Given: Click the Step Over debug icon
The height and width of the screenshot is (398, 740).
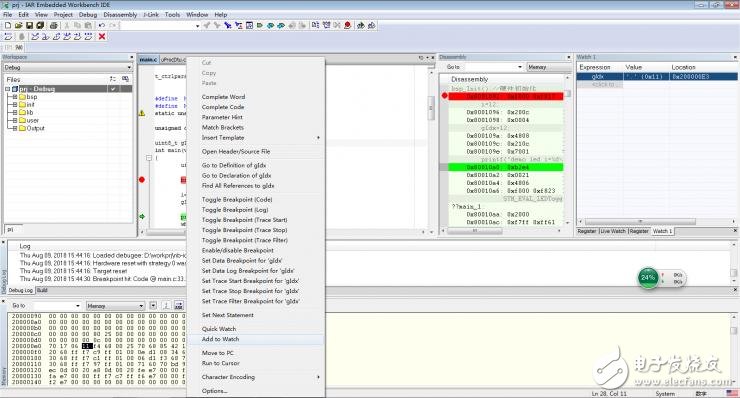Looking at the screenshot, I should tap(35, 36).
